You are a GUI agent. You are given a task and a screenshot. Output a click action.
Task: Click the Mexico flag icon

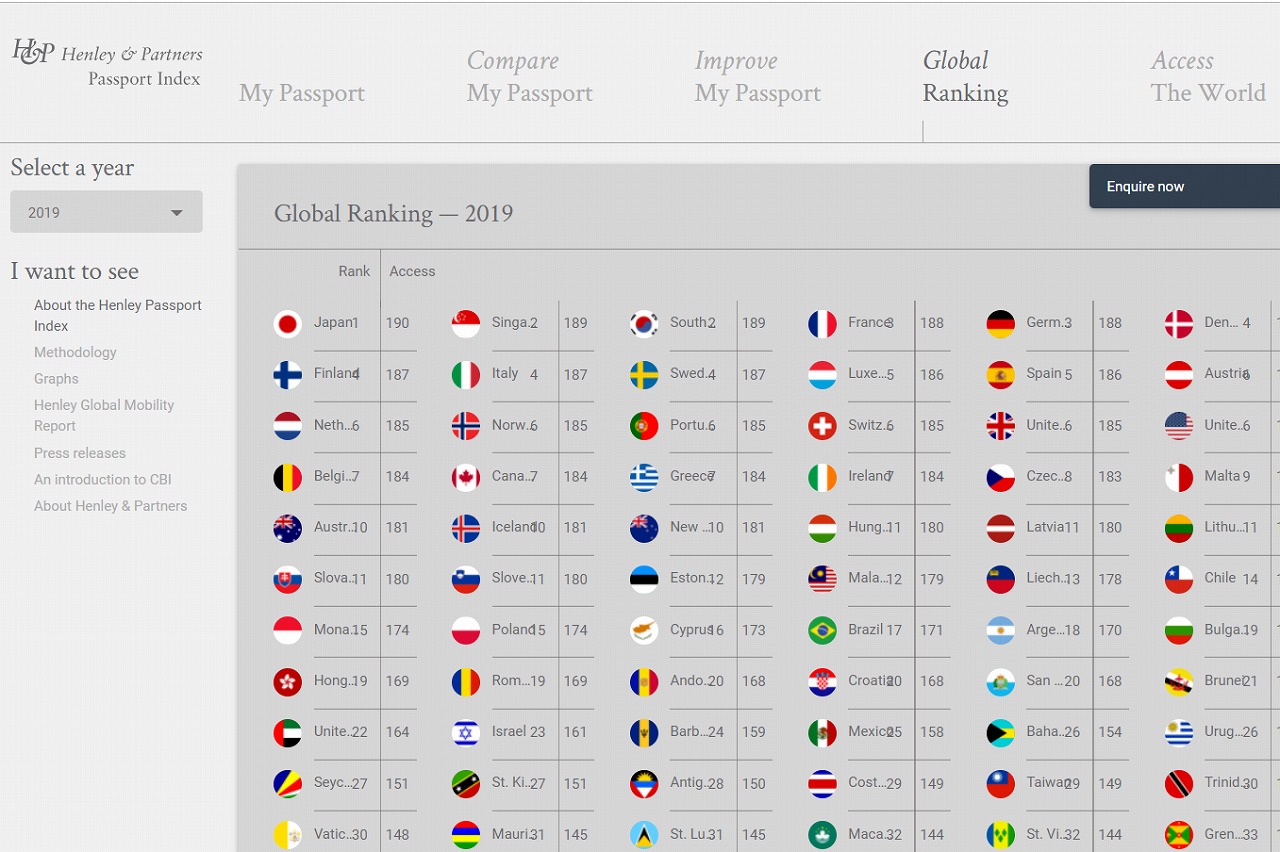pos(822,733)
